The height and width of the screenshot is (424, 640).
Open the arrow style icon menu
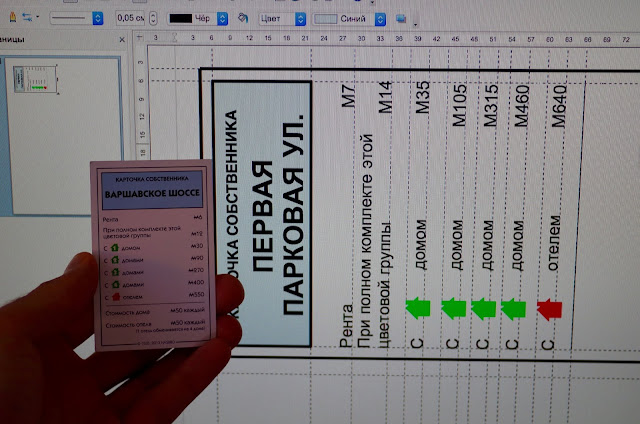[x=29, y=17]
